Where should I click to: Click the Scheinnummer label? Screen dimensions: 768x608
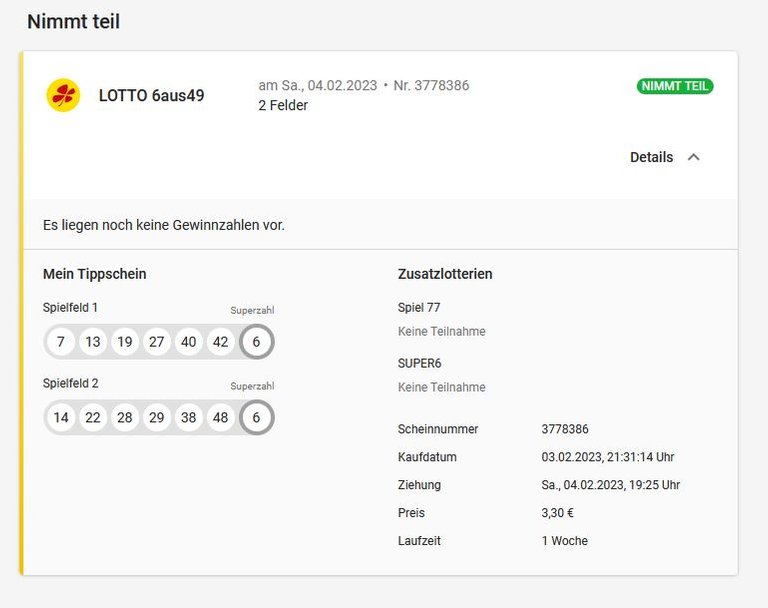pyautogui.click(x=438, y=429)
